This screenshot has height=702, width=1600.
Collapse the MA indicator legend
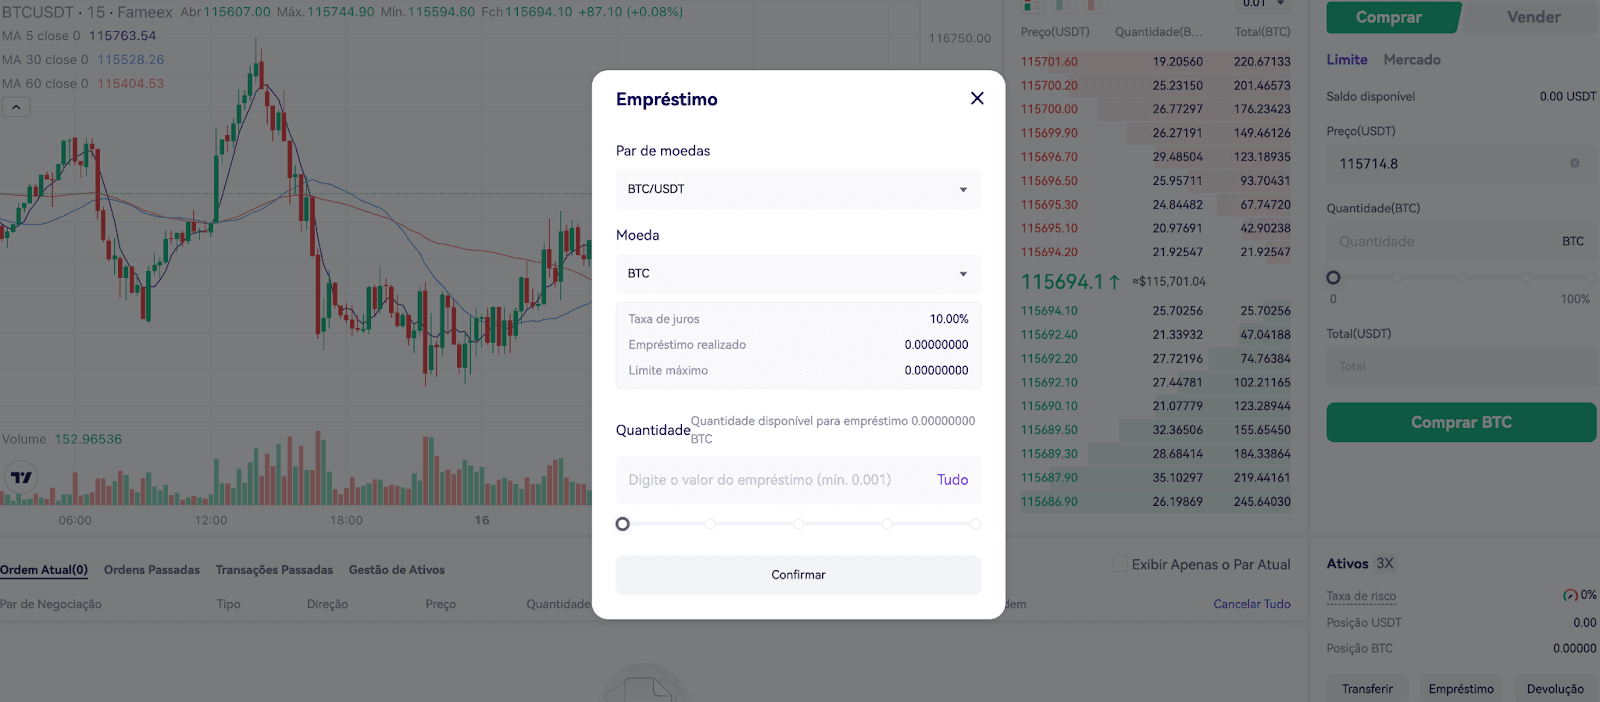(16, 107)
